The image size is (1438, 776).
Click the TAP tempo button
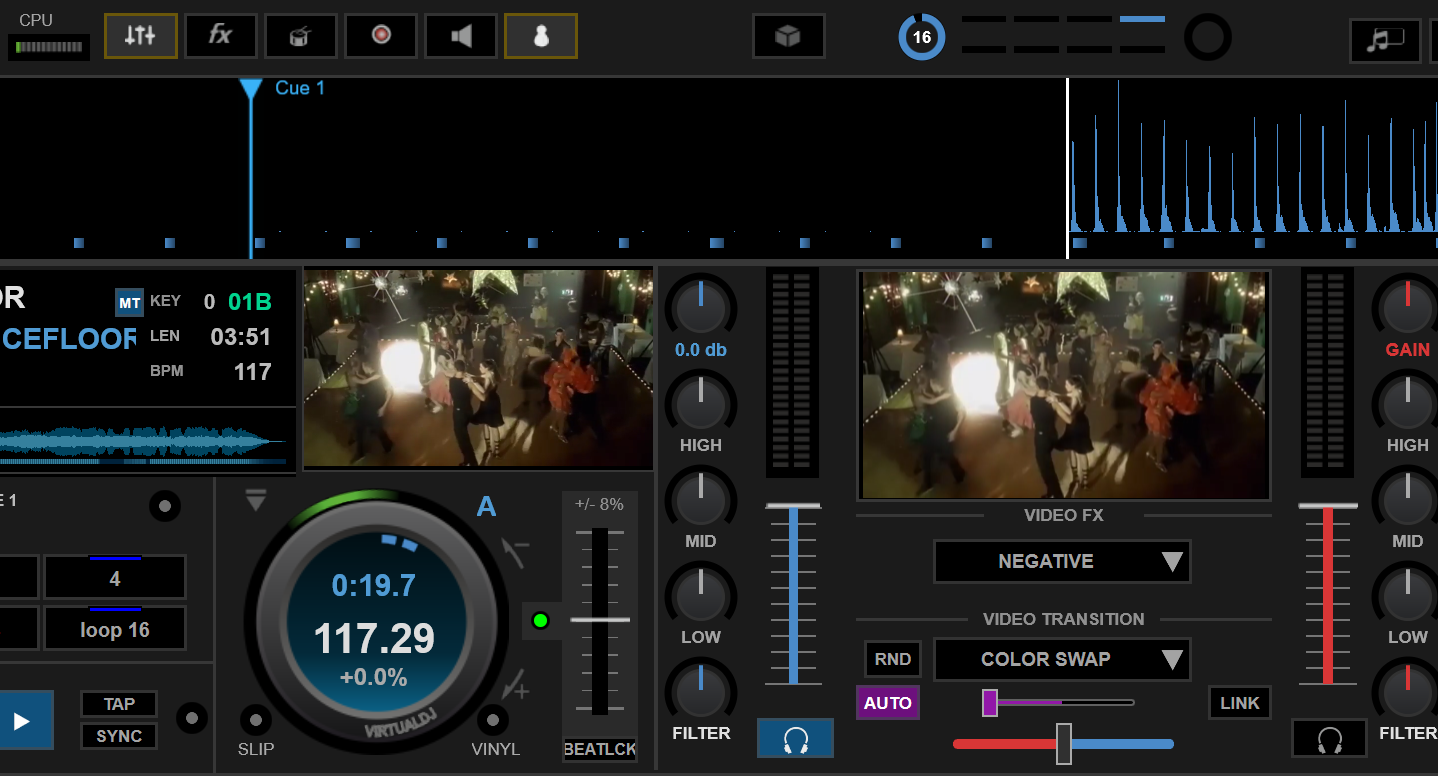coord(119,704)
